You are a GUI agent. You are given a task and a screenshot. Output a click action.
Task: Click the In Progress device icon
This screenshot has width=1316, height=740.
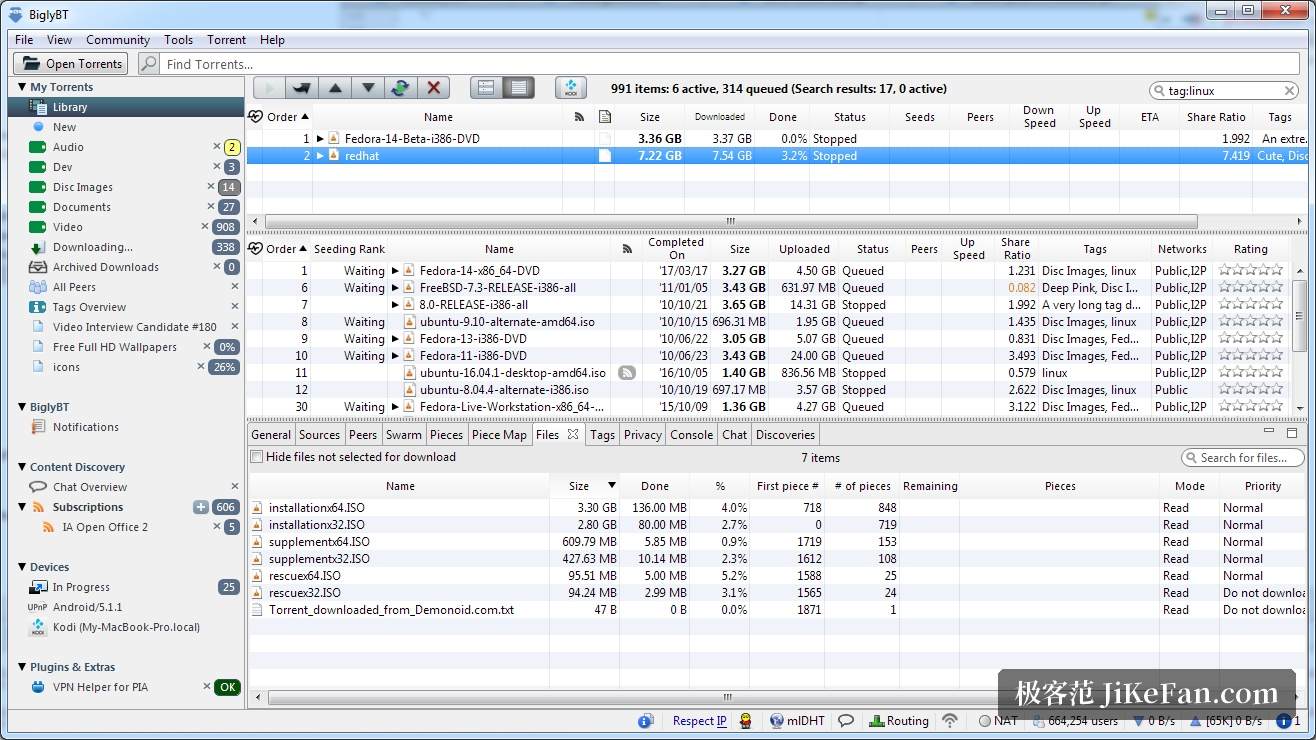pos(38,587)
